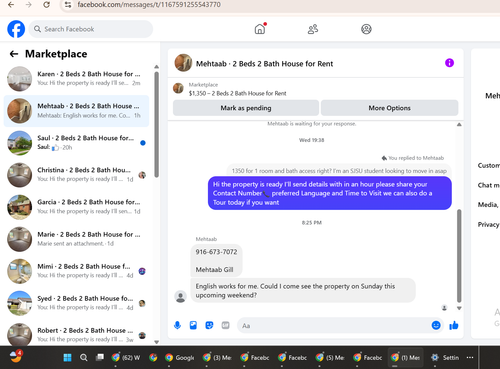Send a thumbs-up like
Screen dimensions: 500x369
[x=454, y=325]
